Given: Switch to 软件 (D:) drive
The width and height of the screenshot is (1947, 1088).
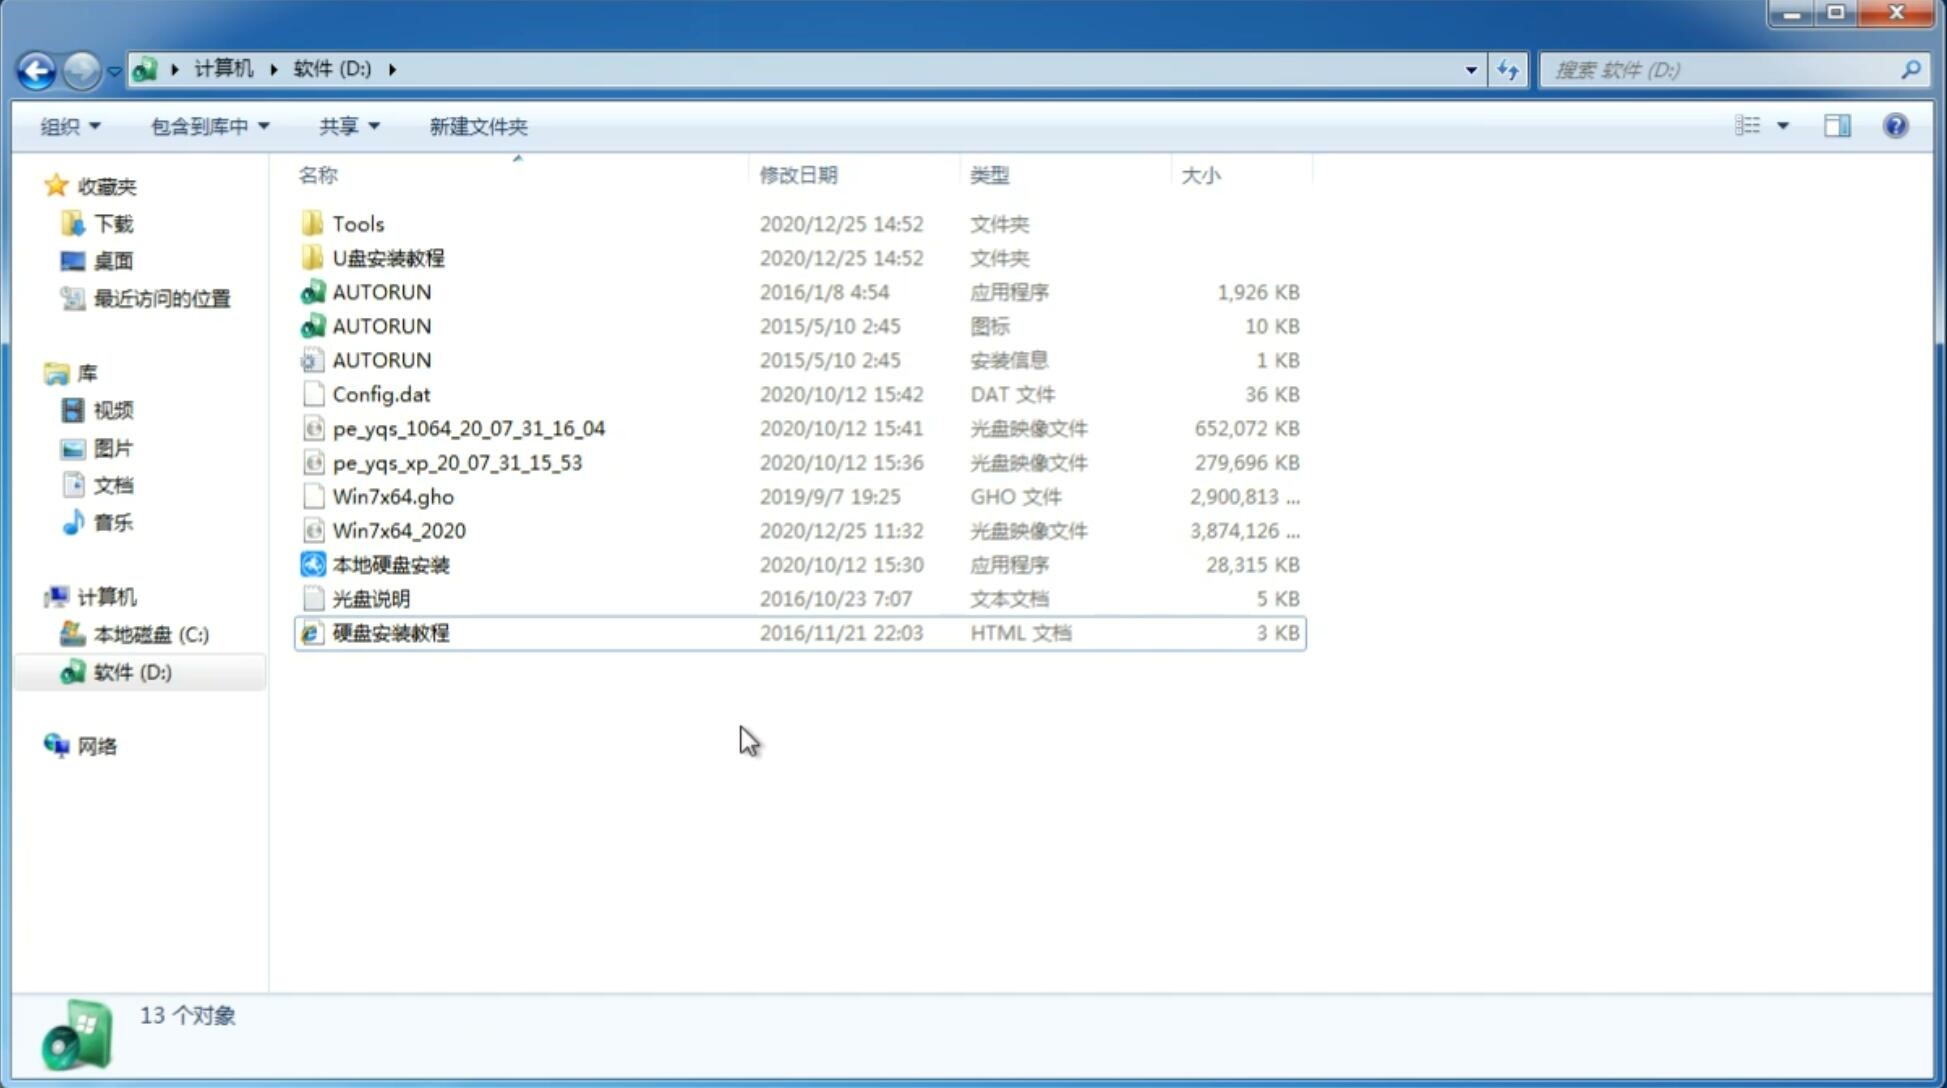Looking at the screenshot, I should pos(131,671).
